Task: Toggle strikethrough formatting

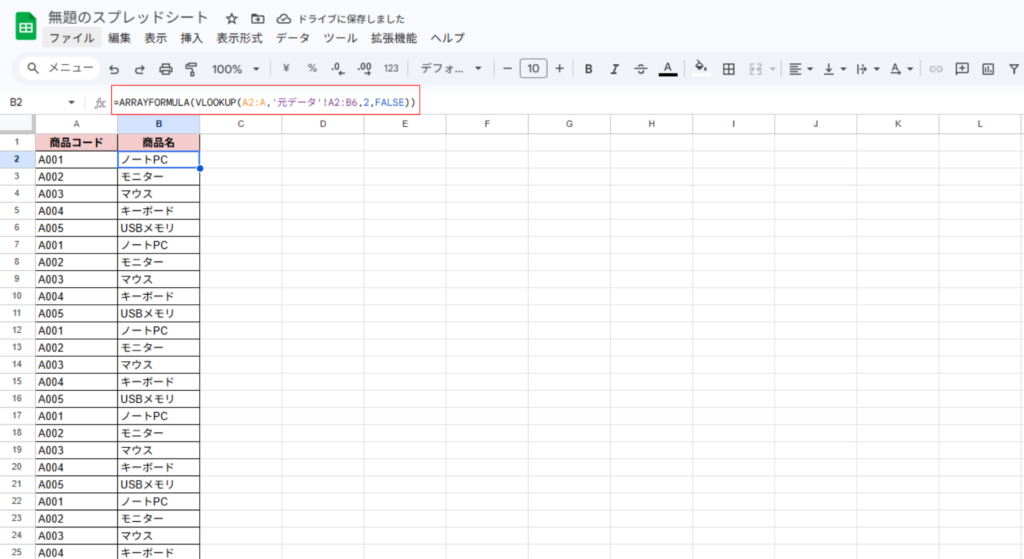Action: pyautogui.click(x=641, y=69)
